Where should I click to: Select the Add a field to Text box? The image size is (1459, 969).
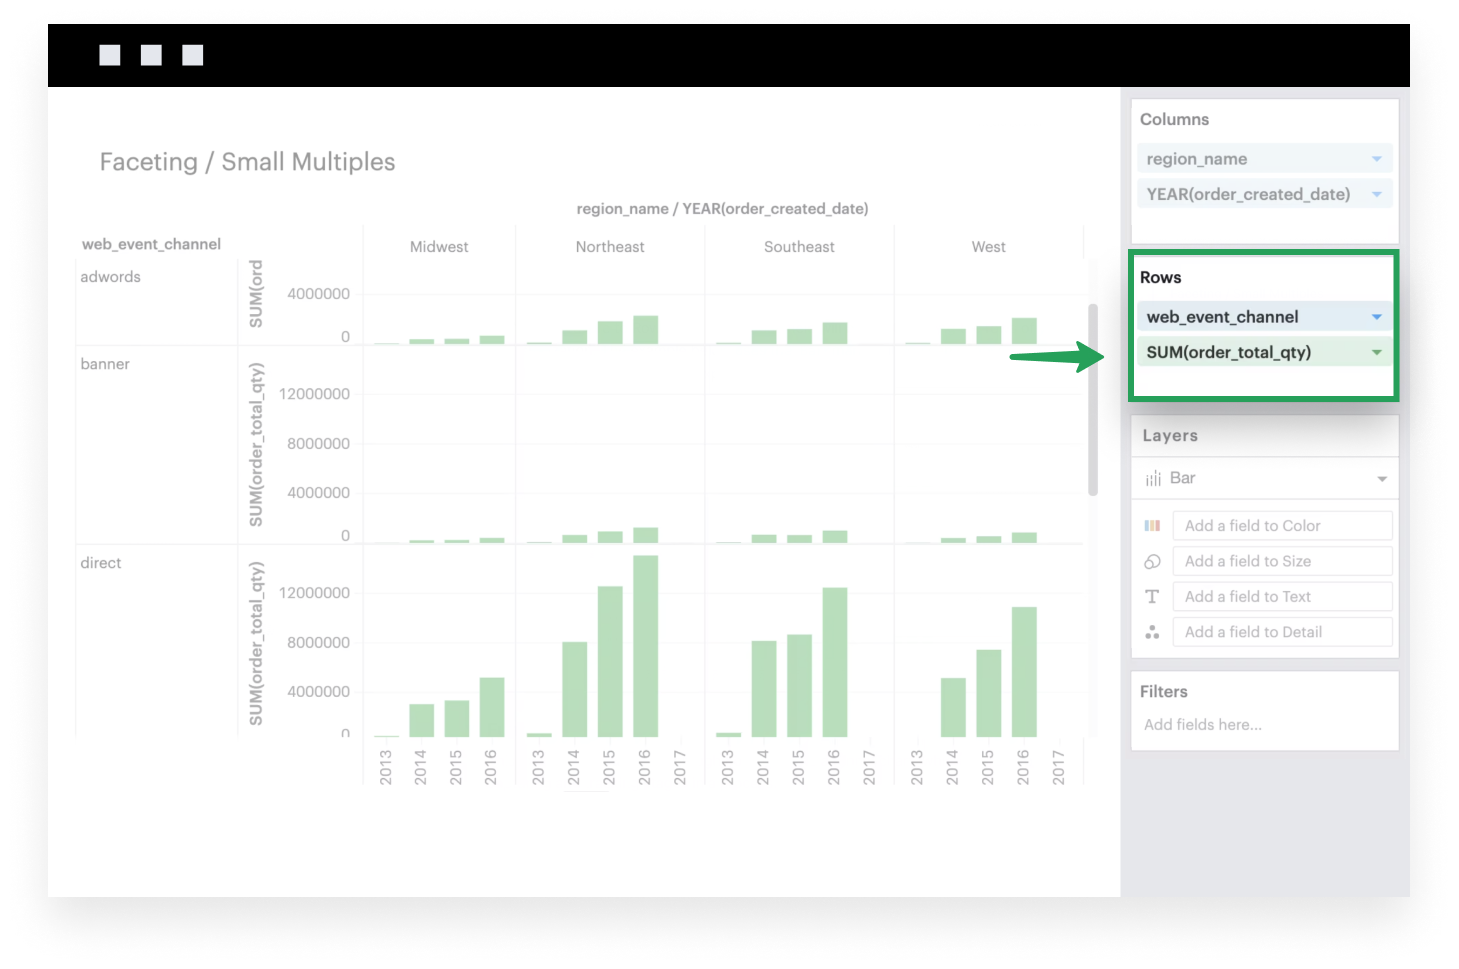point(1282,597)
